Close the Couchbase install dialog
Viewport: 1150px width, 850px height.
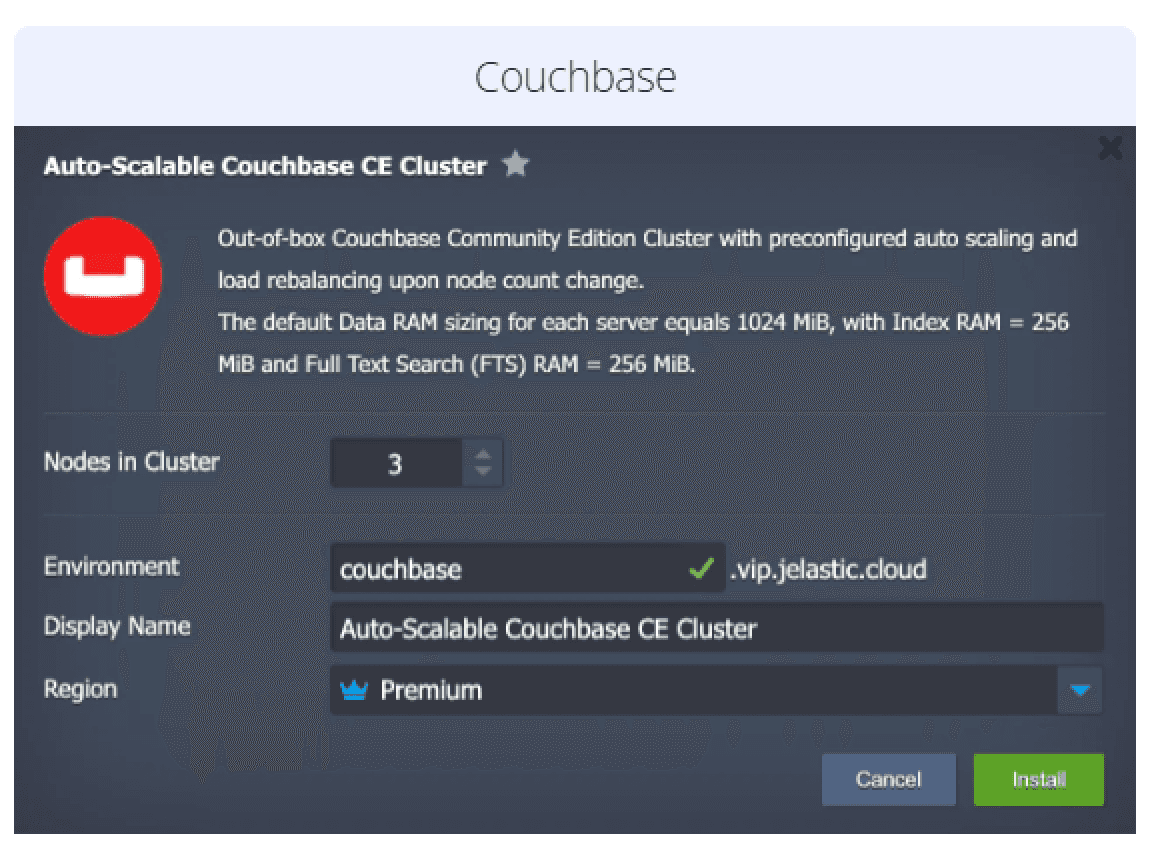click(1110, 149)
